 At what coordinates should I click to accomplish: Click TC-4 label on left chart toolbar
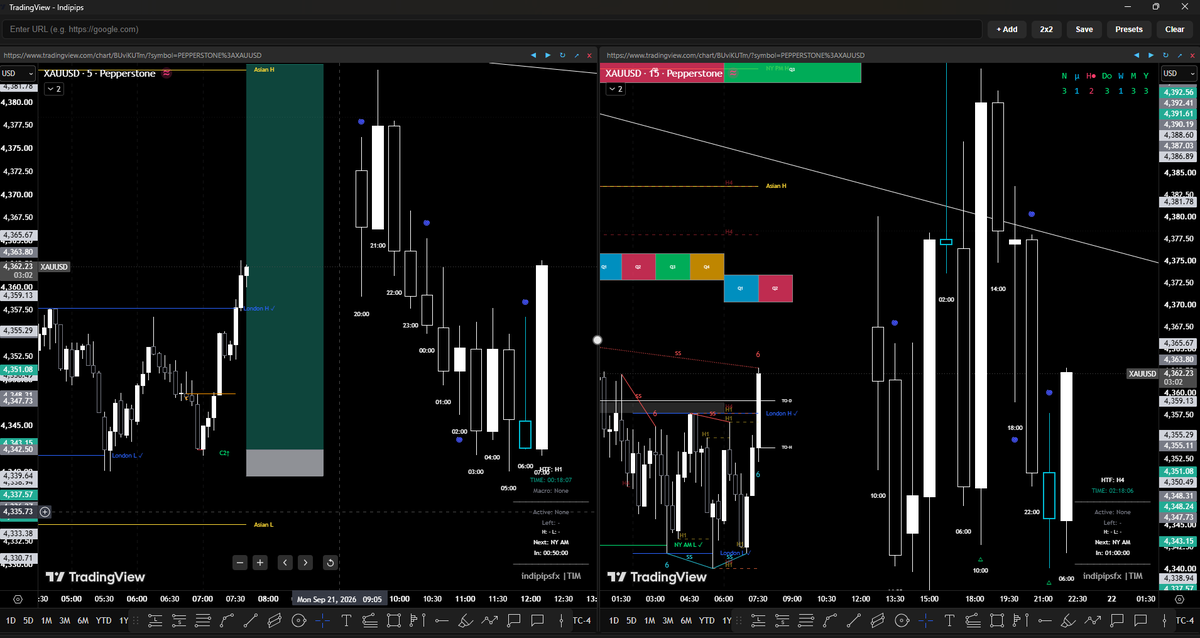pos(582,621)
